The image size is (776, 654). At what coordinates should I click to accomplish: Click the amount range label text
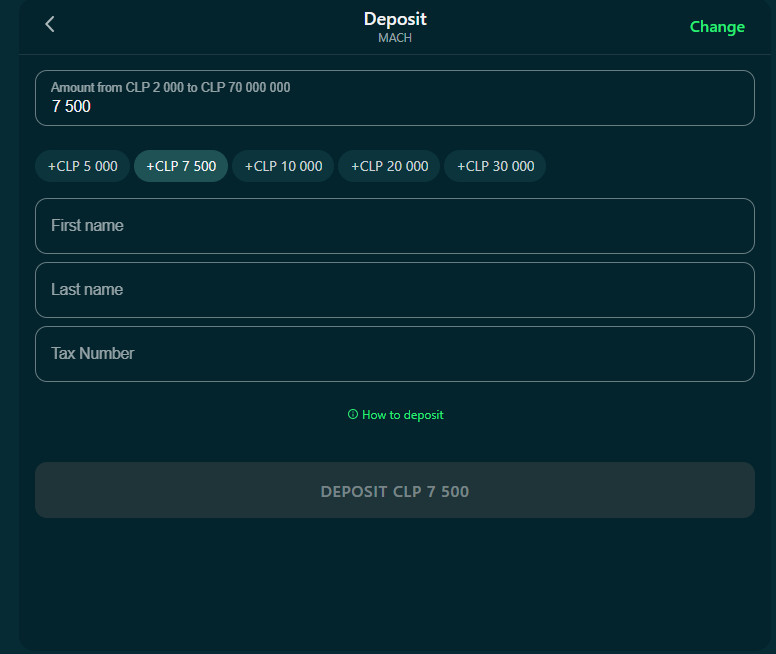coord(170,88)
